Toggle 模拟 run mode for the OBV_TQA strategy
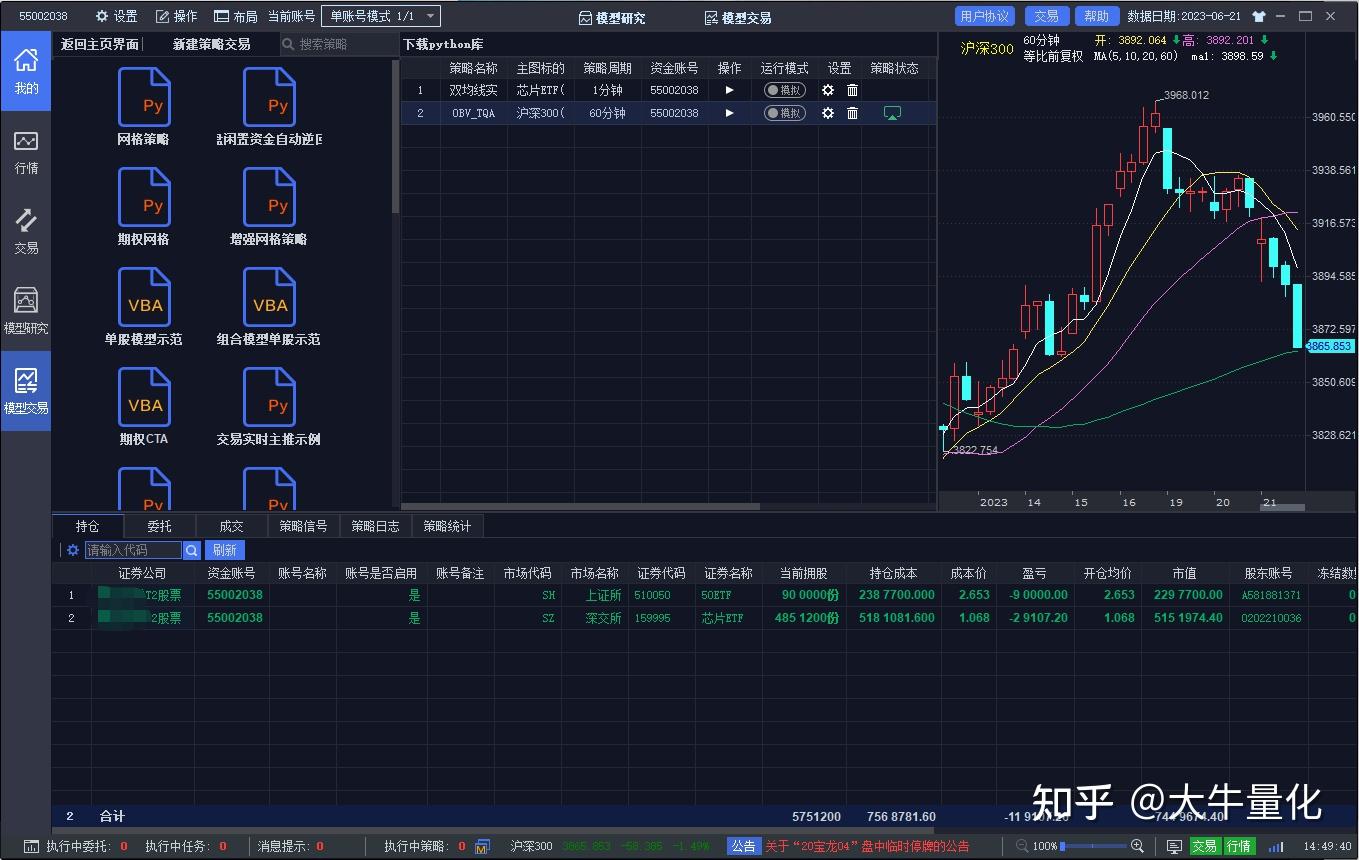1359x860 pixels. (x=785, y=113)
